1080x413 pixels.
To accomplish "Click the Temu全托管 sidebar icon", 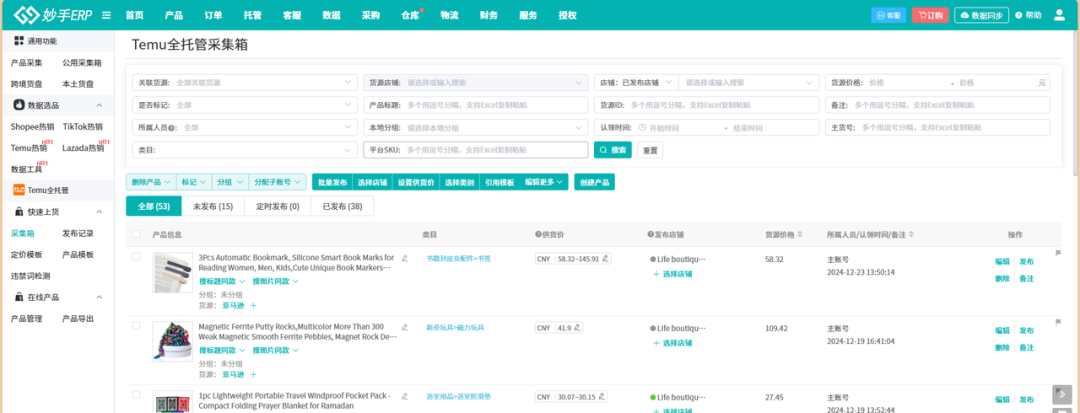I will tap(19, 190).
